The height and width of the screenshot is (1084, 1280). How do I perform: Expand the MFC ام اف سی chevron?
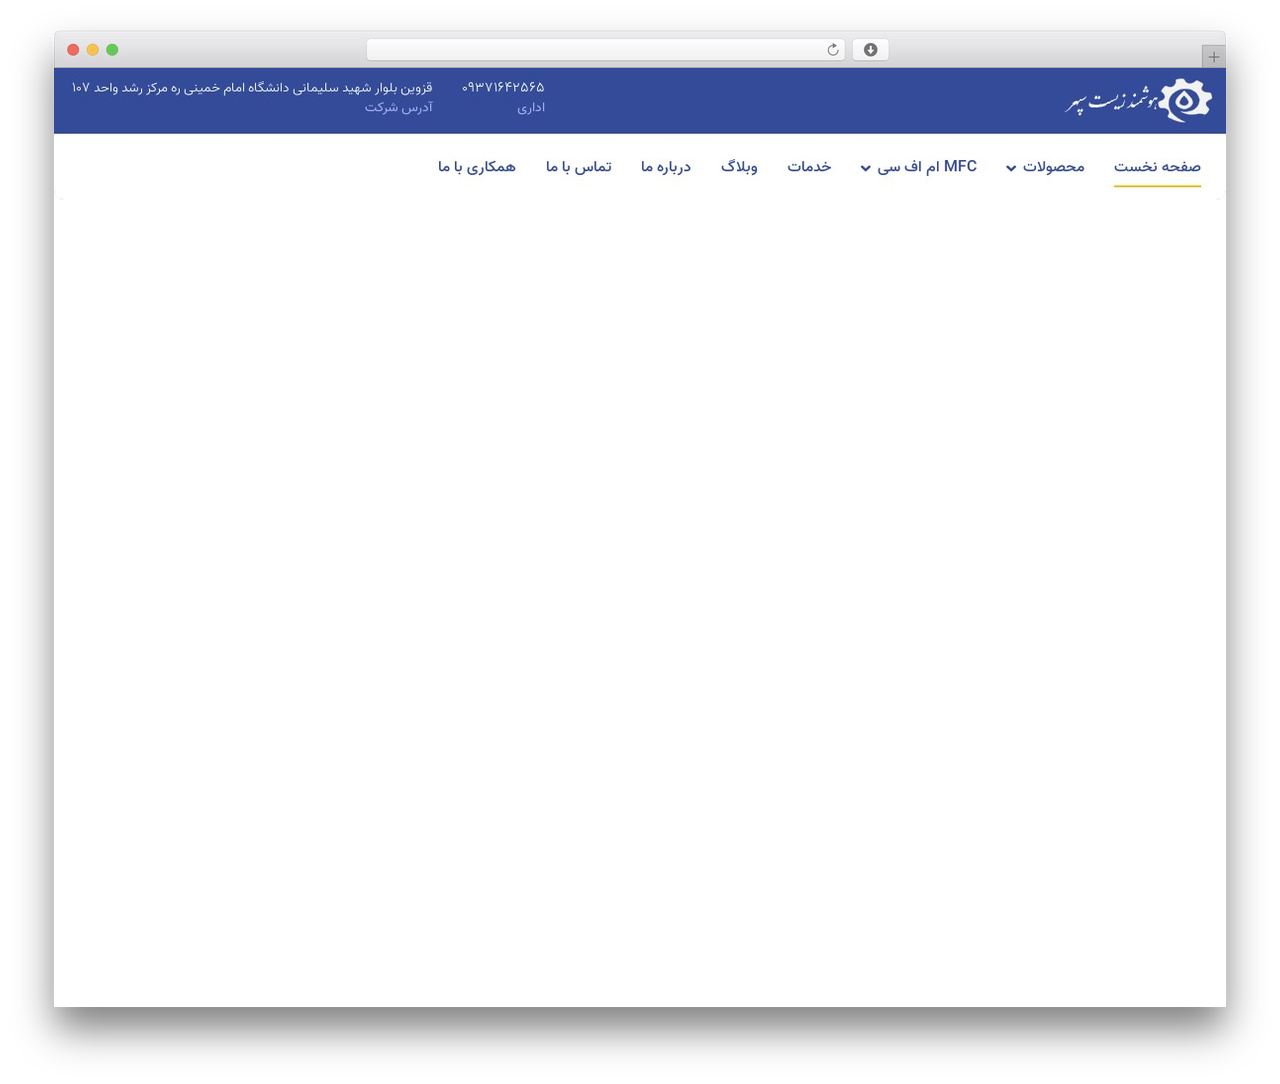click(x=866, y=168)
